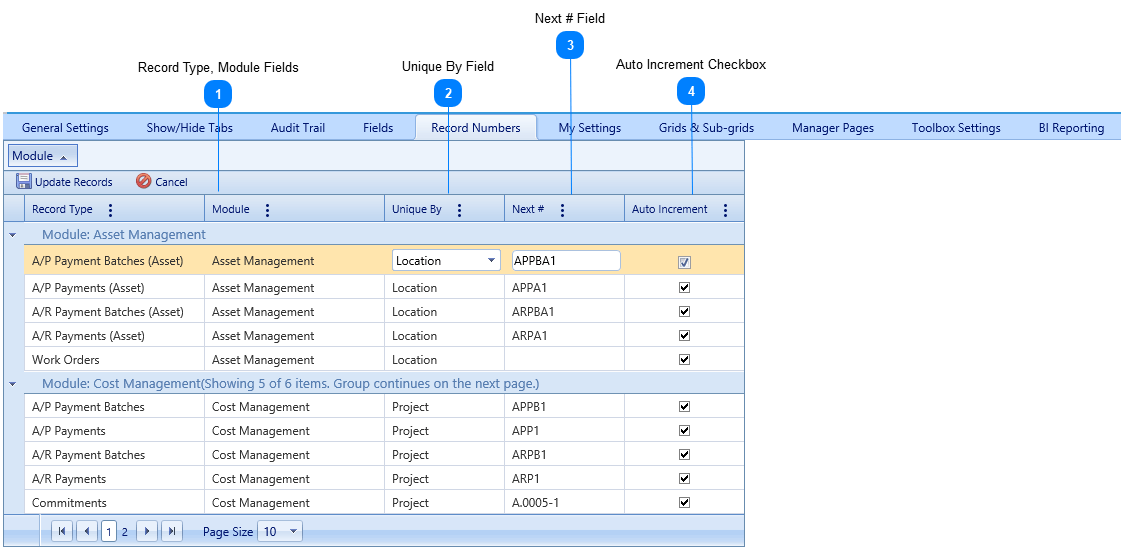Viewport: 1124px width, 557px height.
Task: Click the ARP1 Next # cell
Action: point(565,478)
